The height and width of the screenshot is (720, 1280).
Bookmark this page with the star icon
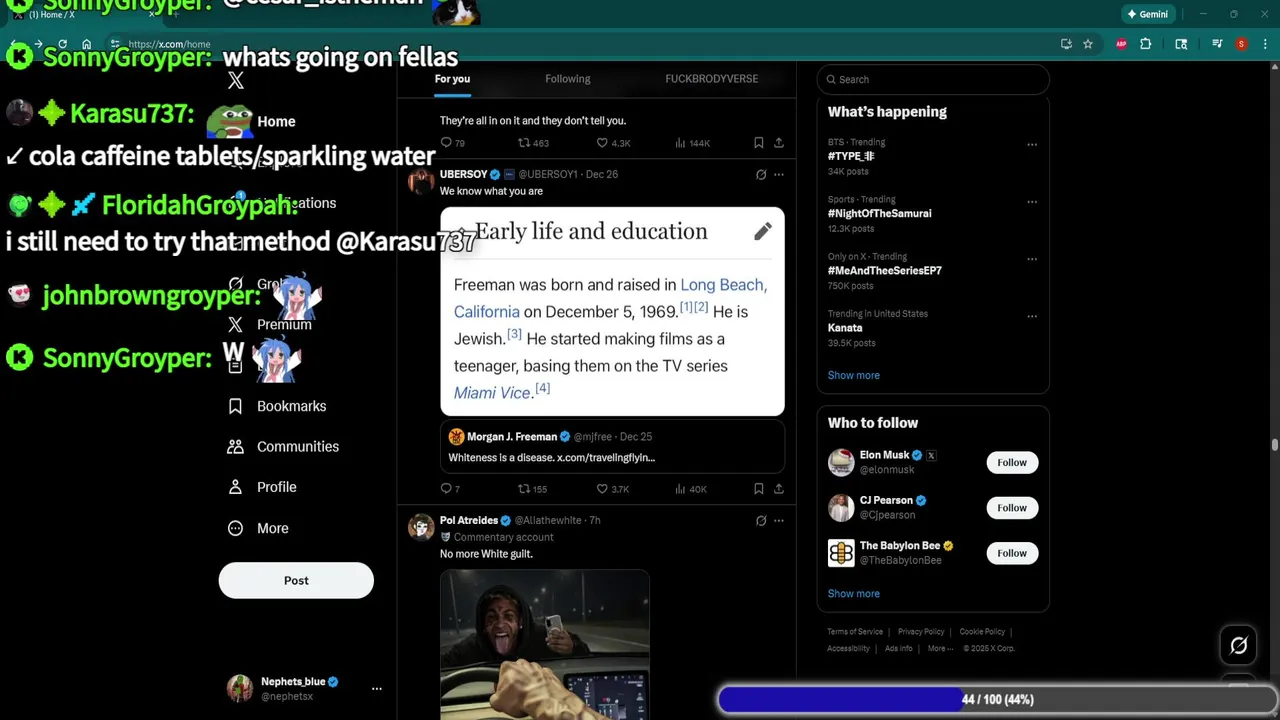(x=1088, y=44)
